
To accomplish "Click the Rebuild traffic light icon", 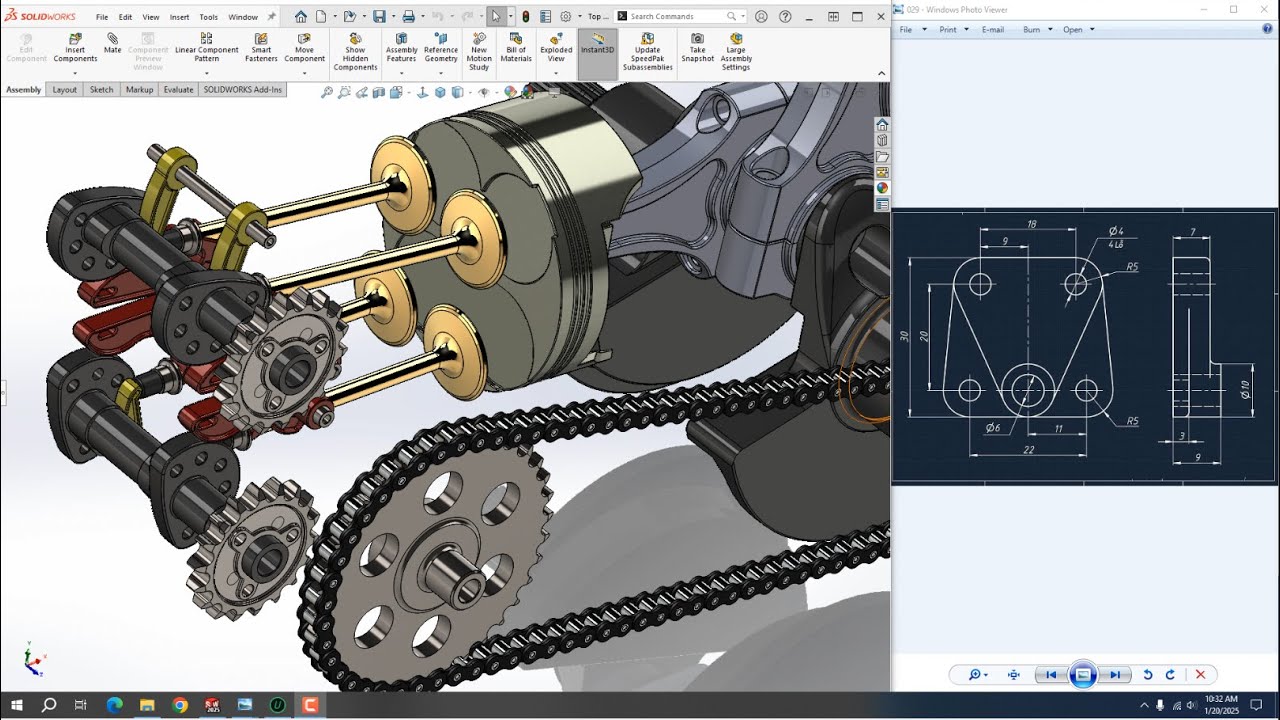I will pyautogui.click(x=526, y=16).
